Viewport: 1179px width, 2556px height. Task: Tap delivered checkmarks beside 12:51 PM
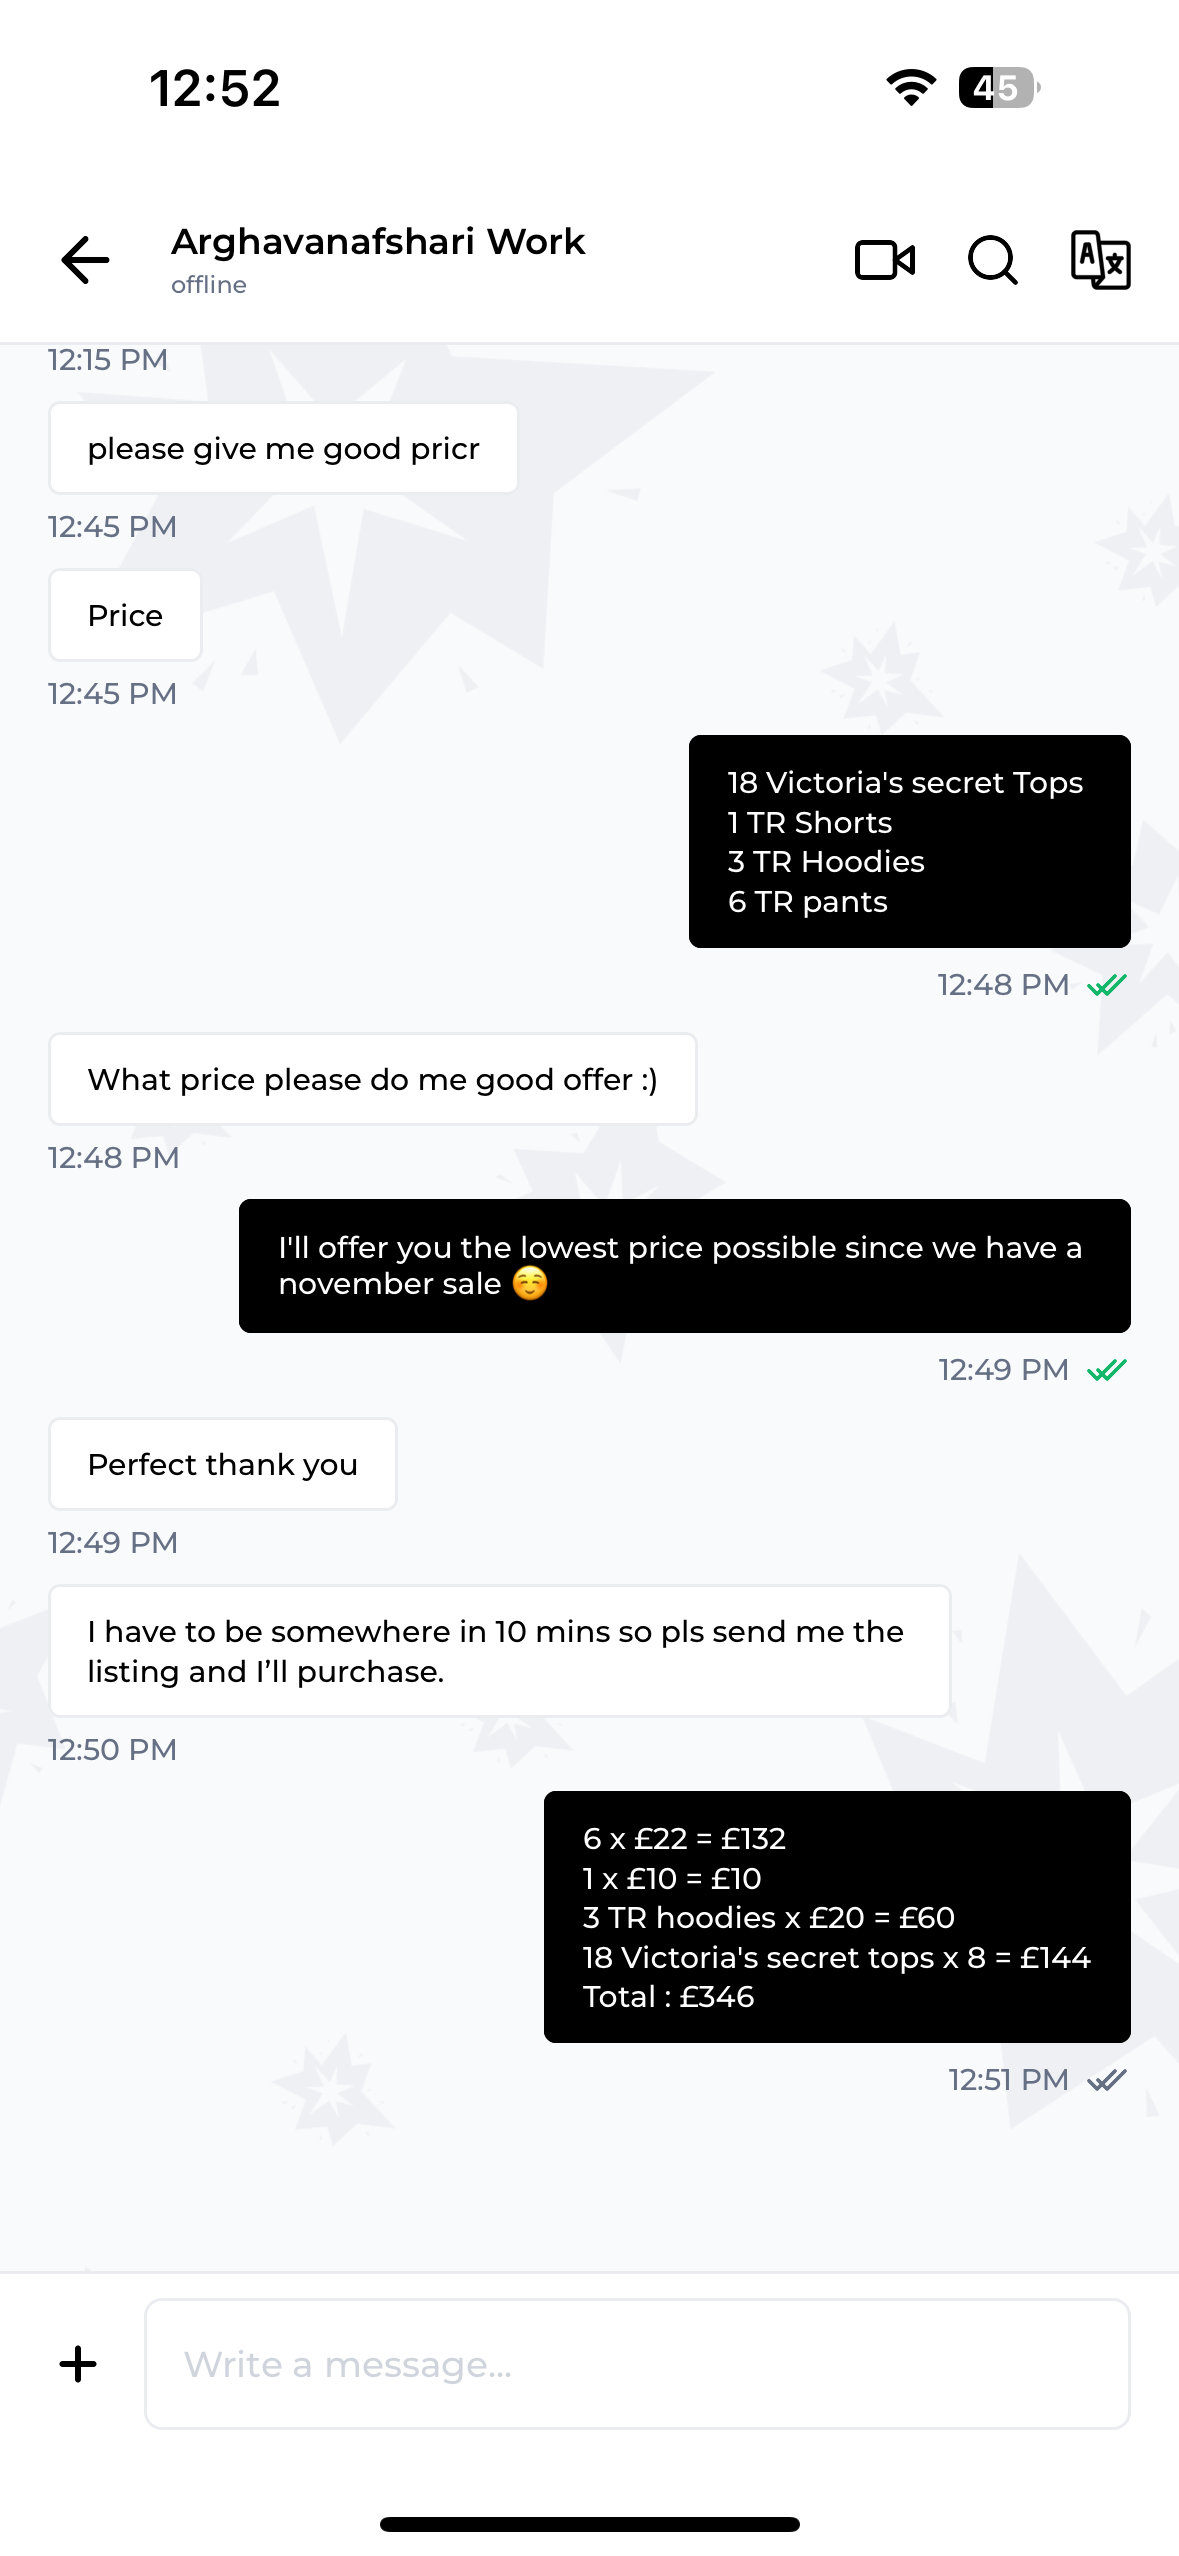click(1107, 2080)
